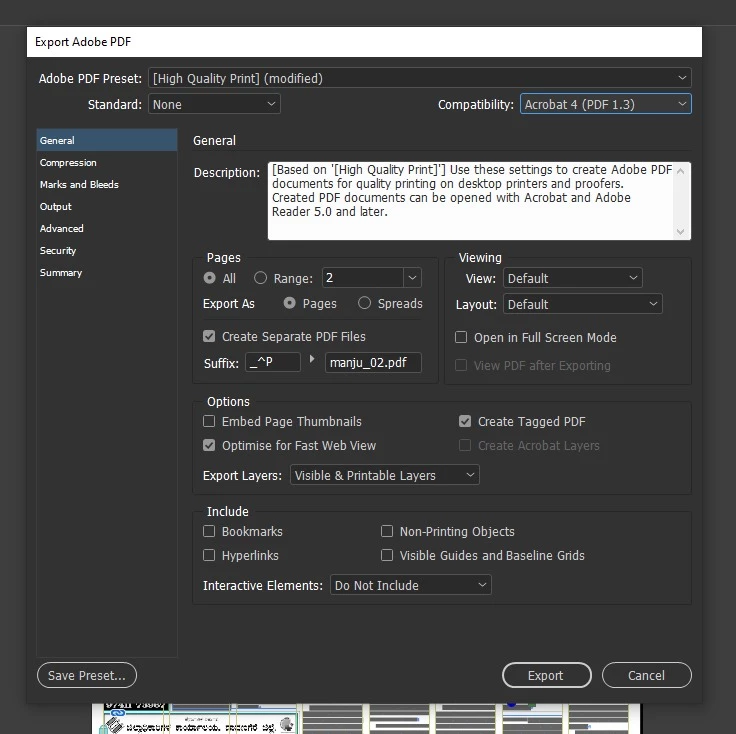736x734 pixels.
Task: Uncheck Optimise for Fast Web View
Action: (x=209, y=445)
